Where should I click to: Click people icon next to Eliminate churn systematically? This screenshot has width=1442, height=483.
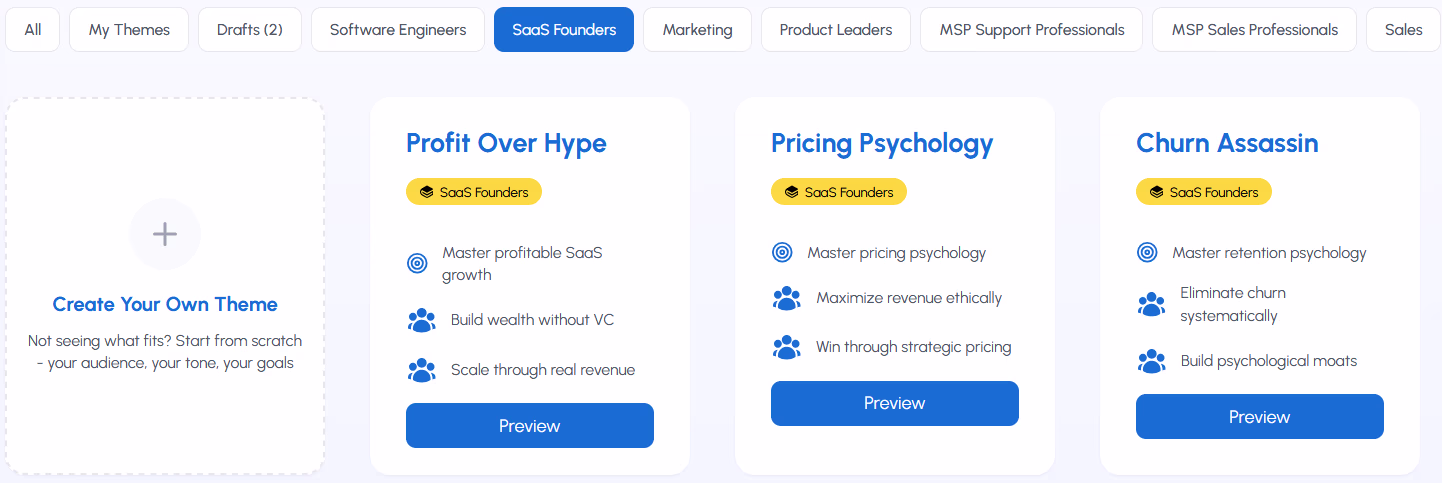tap(1152, 304)
